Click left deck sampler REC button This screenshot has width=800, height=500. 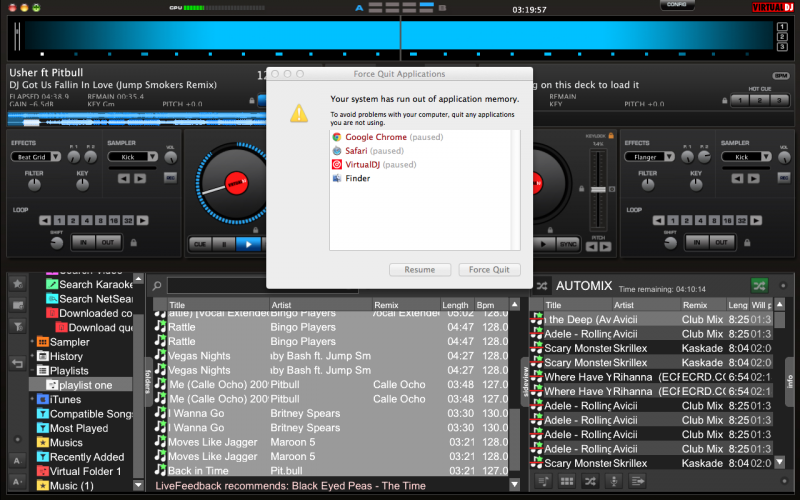coord(170,178)
